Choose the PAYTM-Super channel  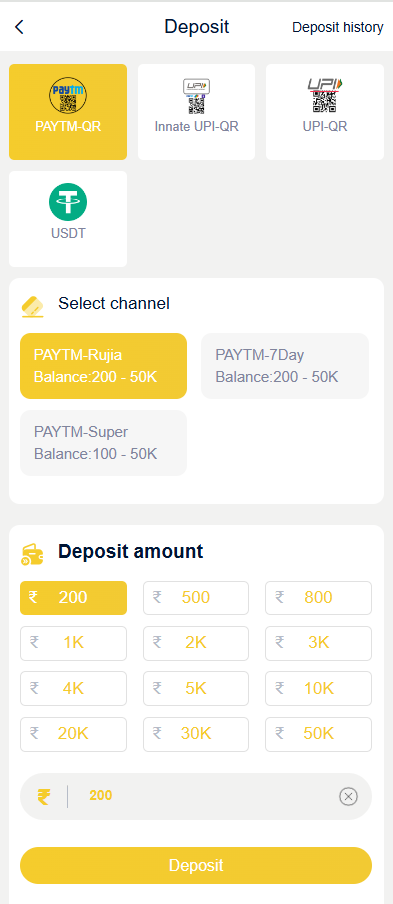pos(104,443)
